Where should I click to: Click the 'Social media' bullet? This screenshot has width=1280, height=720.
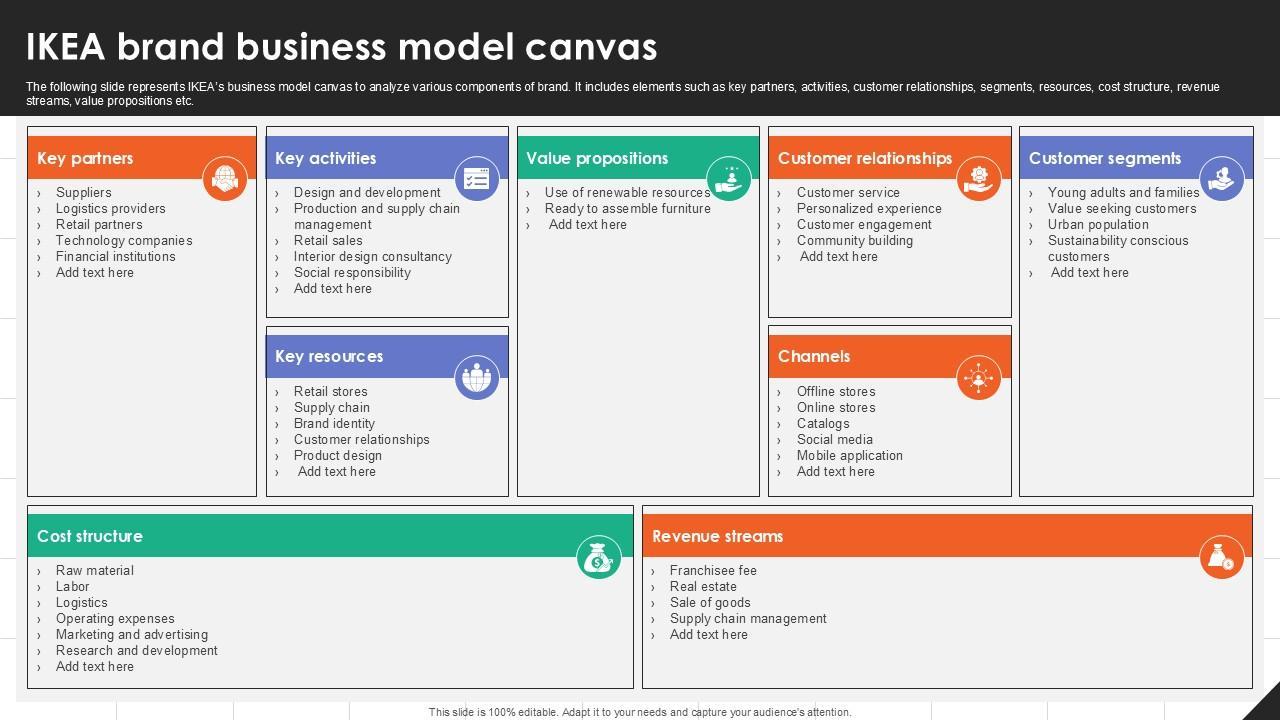(x=835, y=439)
